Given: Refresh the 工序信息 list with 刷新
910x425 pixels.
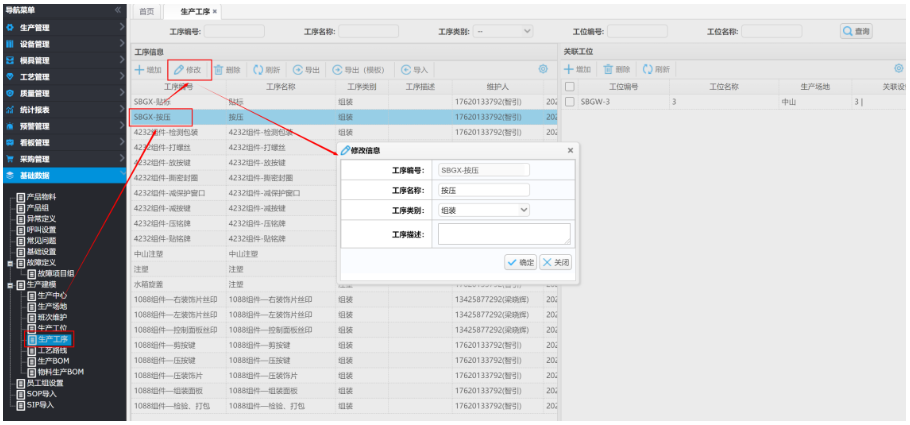Looking at the screenshot, I should [x=258, y=70].
